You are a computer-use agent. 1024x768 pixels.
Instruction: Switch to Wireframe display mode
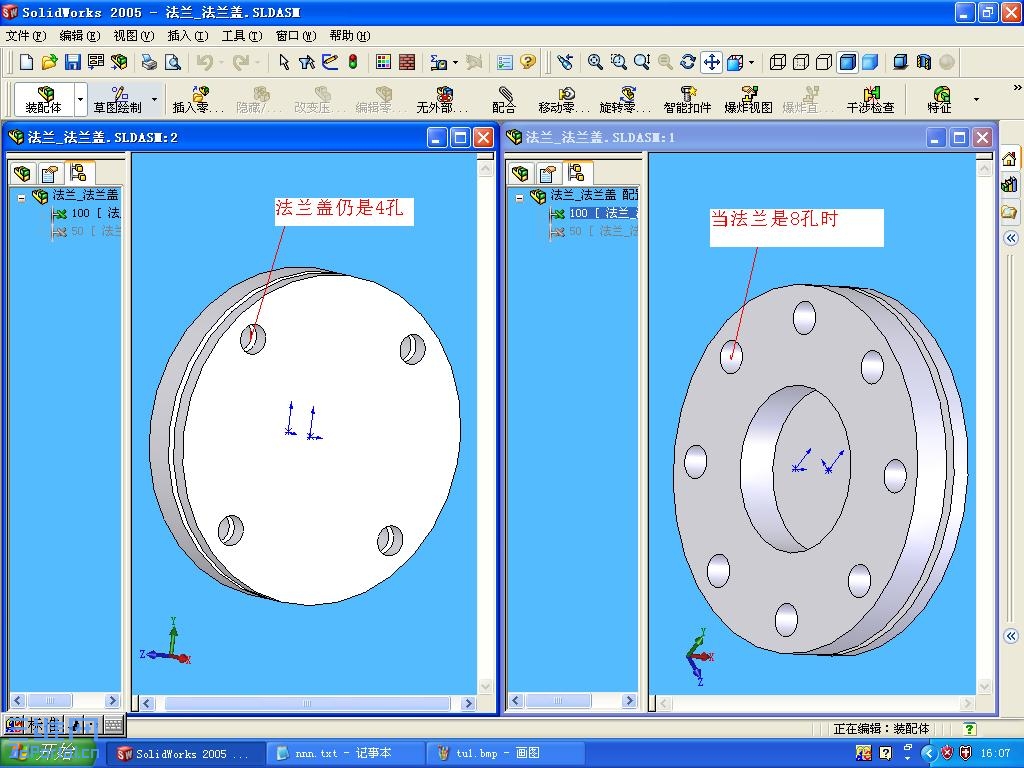tap(777, 62)
